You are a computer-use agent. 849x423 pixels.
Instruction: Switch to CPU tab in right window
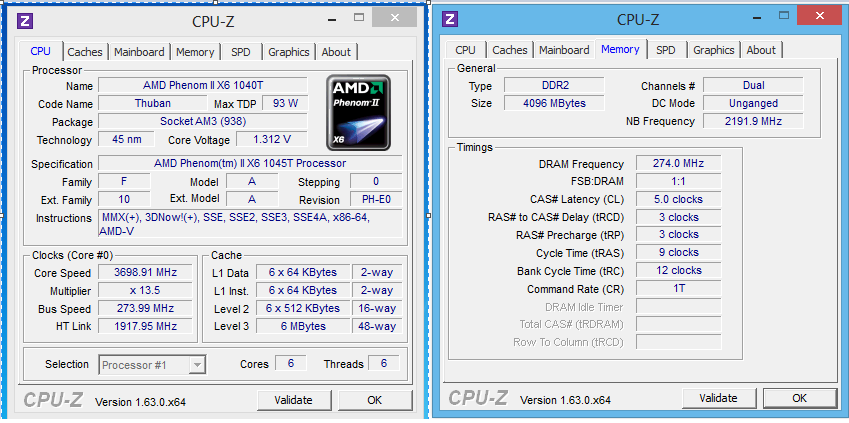(x=465, y=50)
